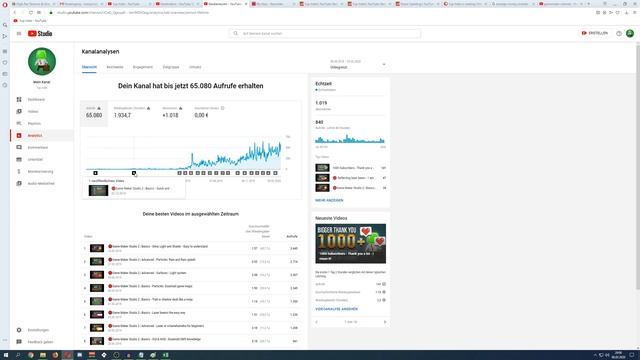The image size is (640, 360).
Task: Click the VIDEOANALYSE ANSEHEN link
Action: pyautogui.click(x=336, y=309)
